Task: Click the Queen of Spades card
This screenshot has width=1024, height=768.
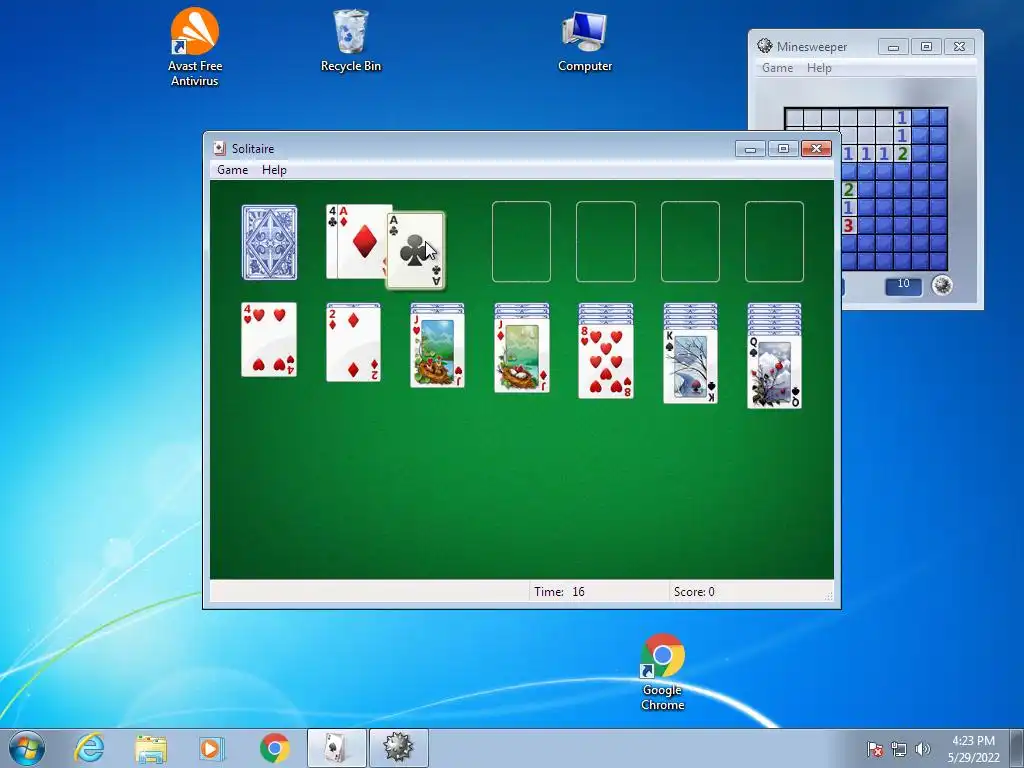Action: [775, 371]
